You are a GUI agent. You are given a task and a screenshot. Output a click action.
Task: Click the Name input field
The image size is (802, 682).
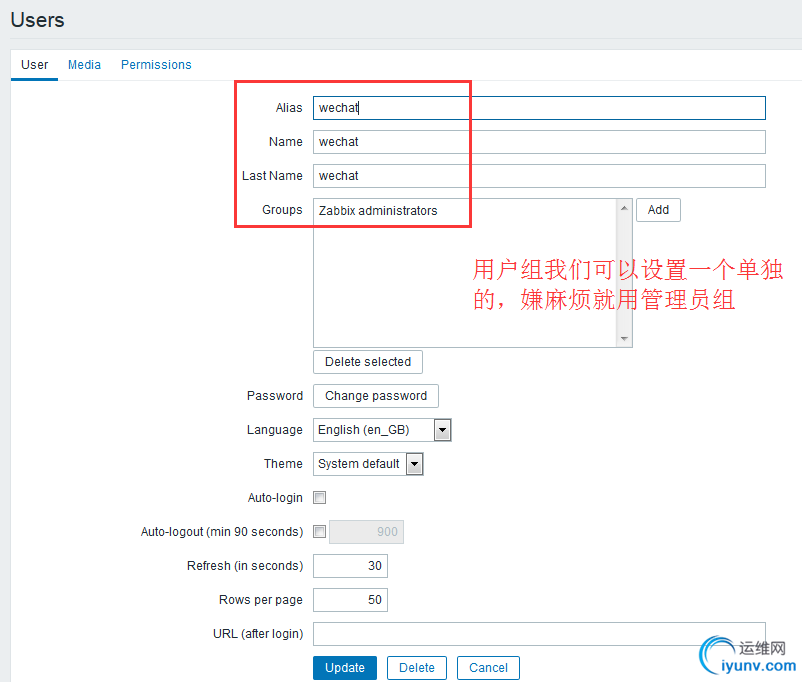539,142
